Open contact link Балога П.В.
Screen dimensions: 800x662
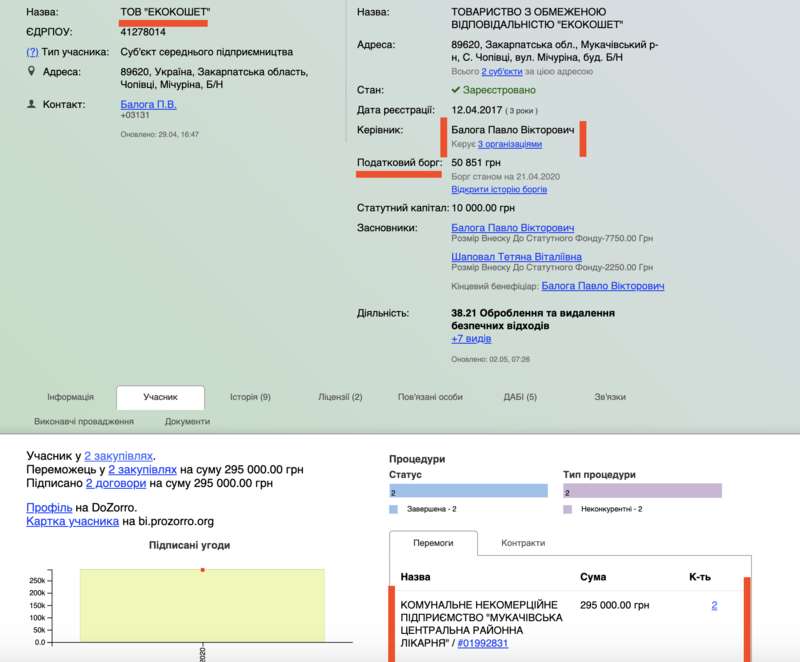(148, 104)
